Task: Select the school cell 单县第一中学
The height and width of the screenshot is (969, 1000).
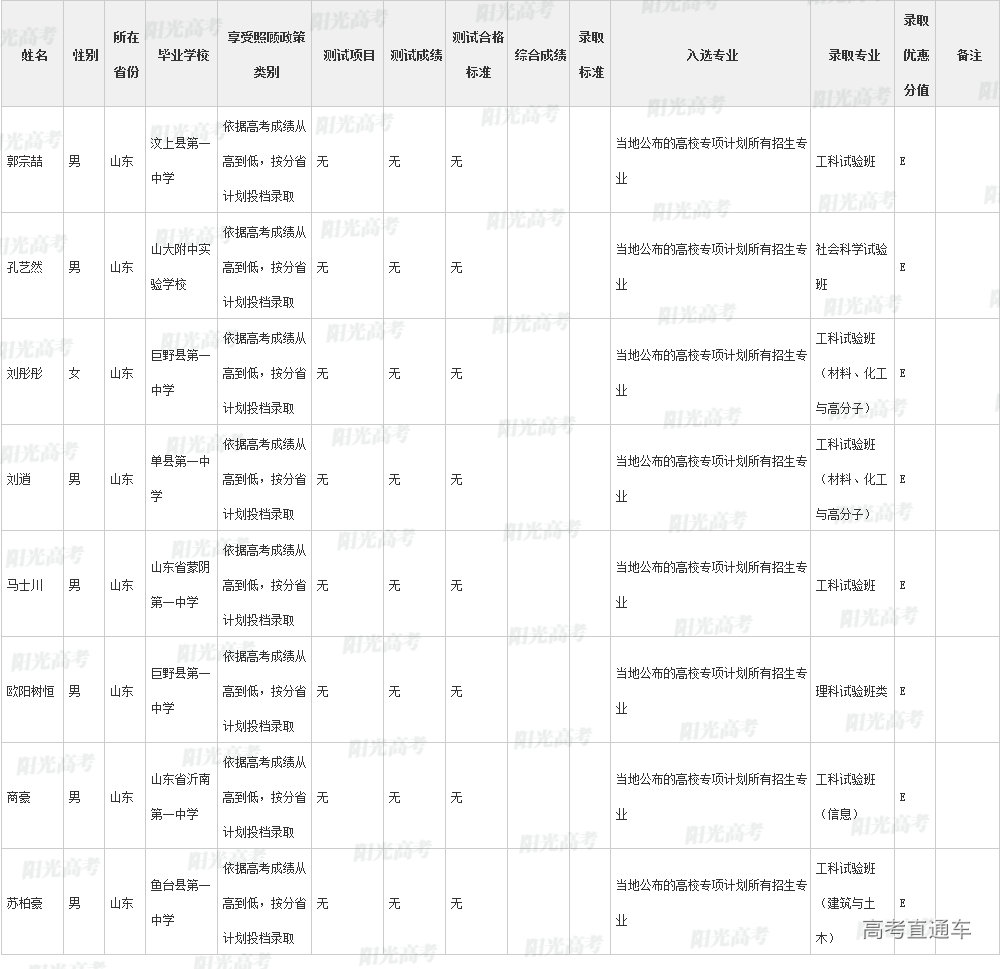Action: tap(181, 479)
